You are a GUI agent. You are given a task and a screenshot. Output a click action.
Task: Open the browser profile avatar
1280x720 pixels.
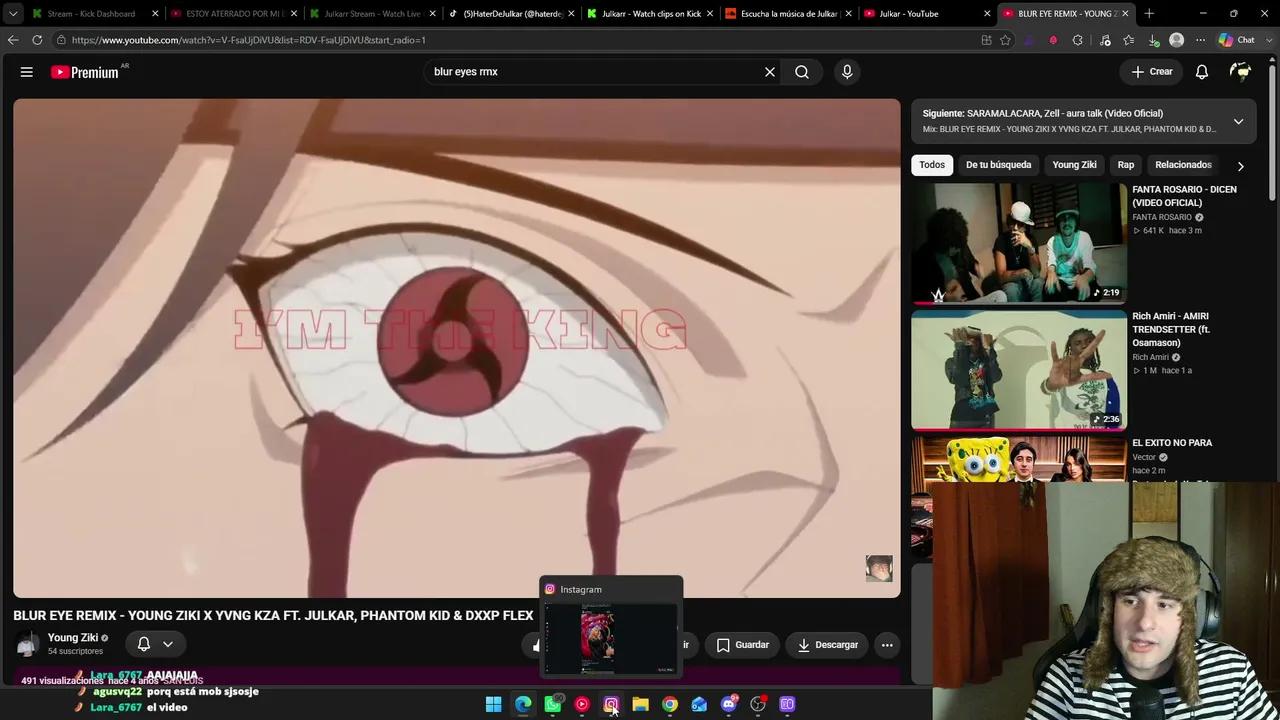click(1177, 40)
